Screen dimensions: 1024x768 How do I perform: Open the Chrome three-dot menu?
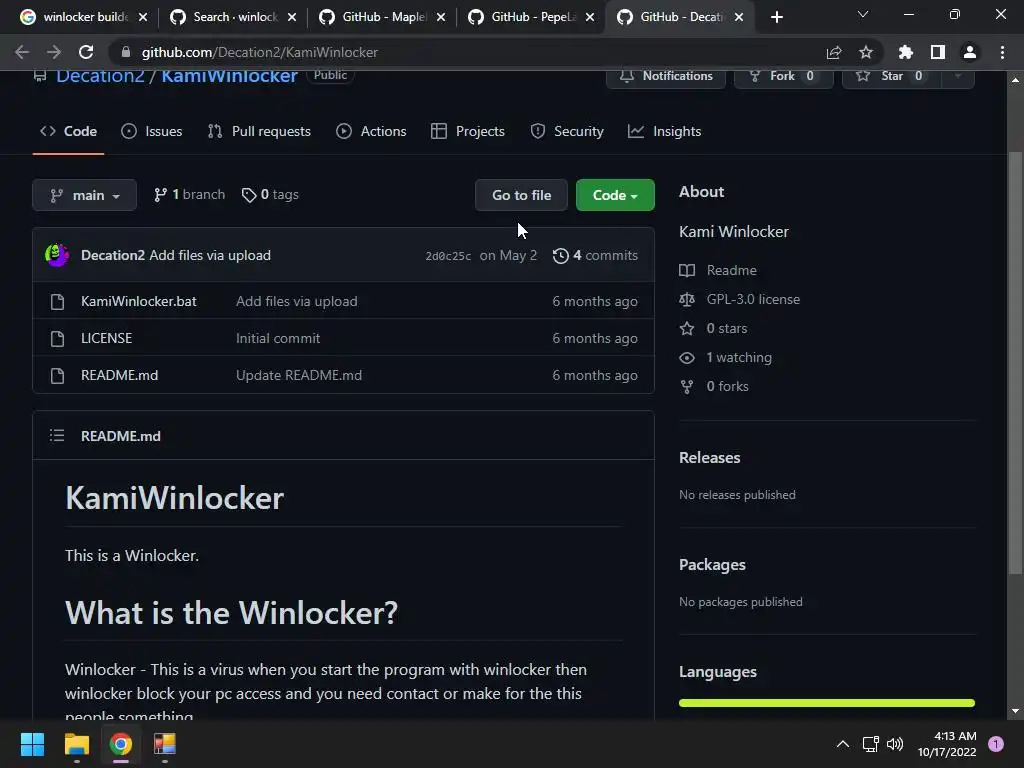[x=1002, y=52]
